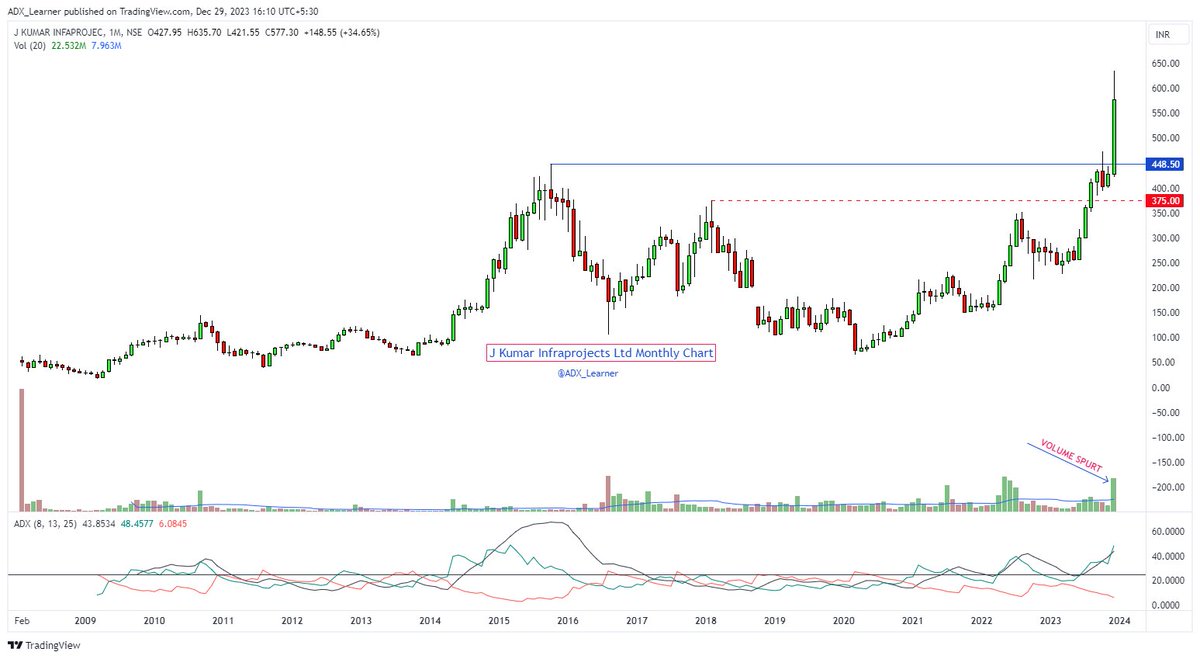Click the 600.00 price axis label
The height and width of the screenshot is (659, 1200).
pos(1166,88)
